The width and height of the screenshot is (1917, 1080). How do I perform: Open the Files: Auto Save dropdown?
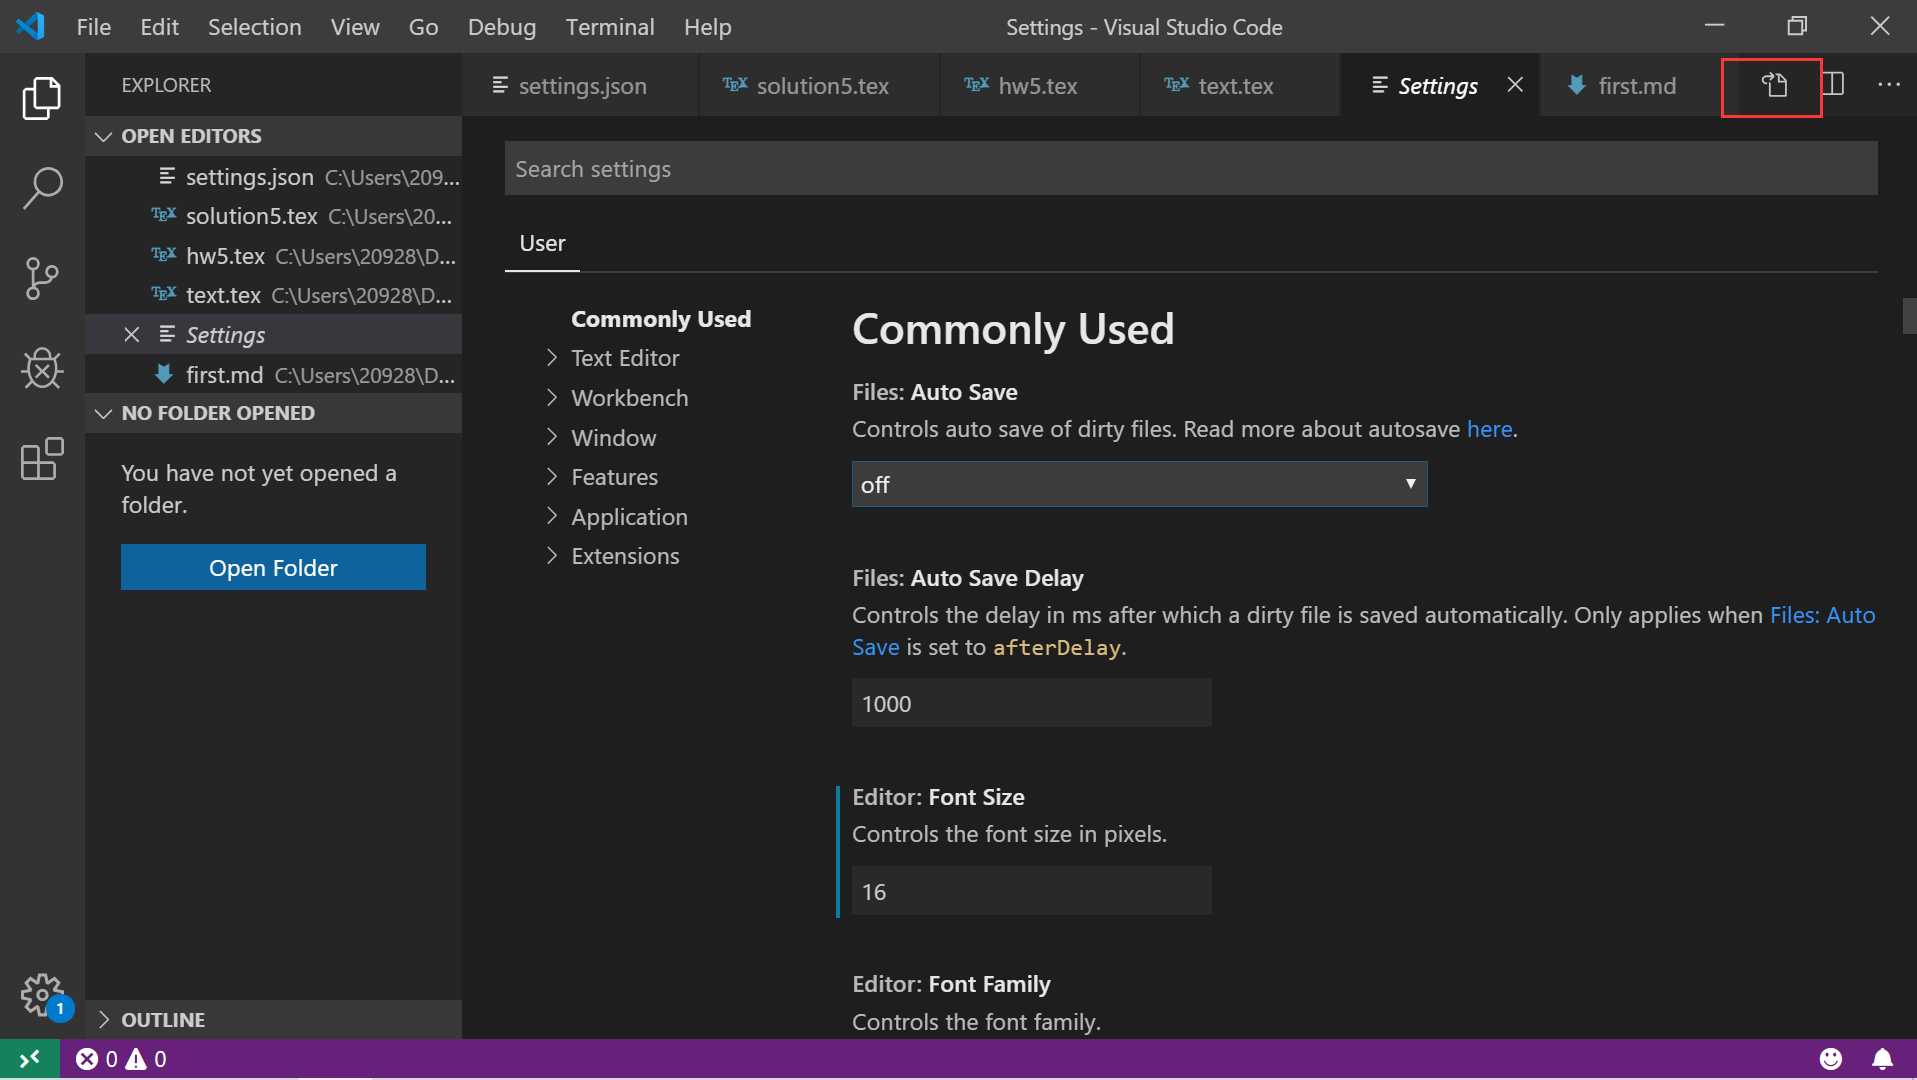tap(1139, 484)
